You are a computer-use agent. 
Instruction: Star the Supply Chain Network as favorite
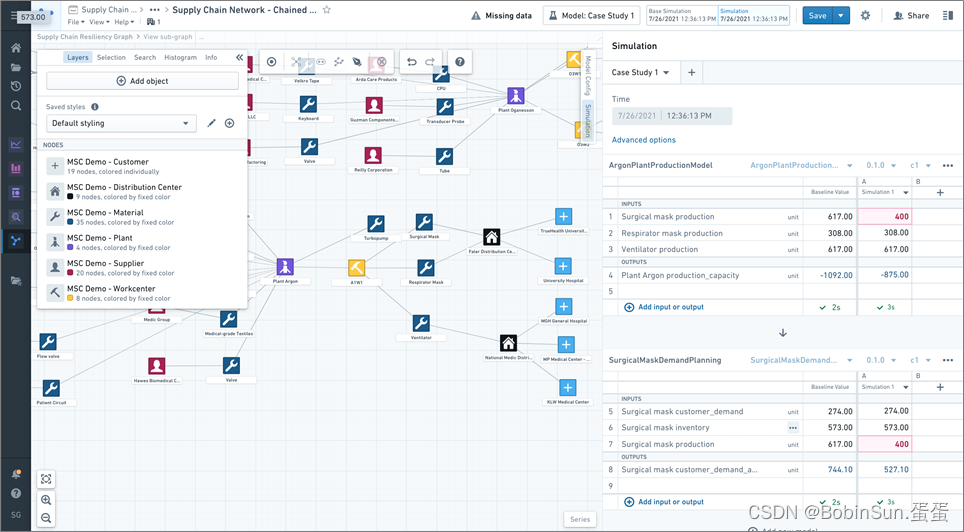[326, 10]
